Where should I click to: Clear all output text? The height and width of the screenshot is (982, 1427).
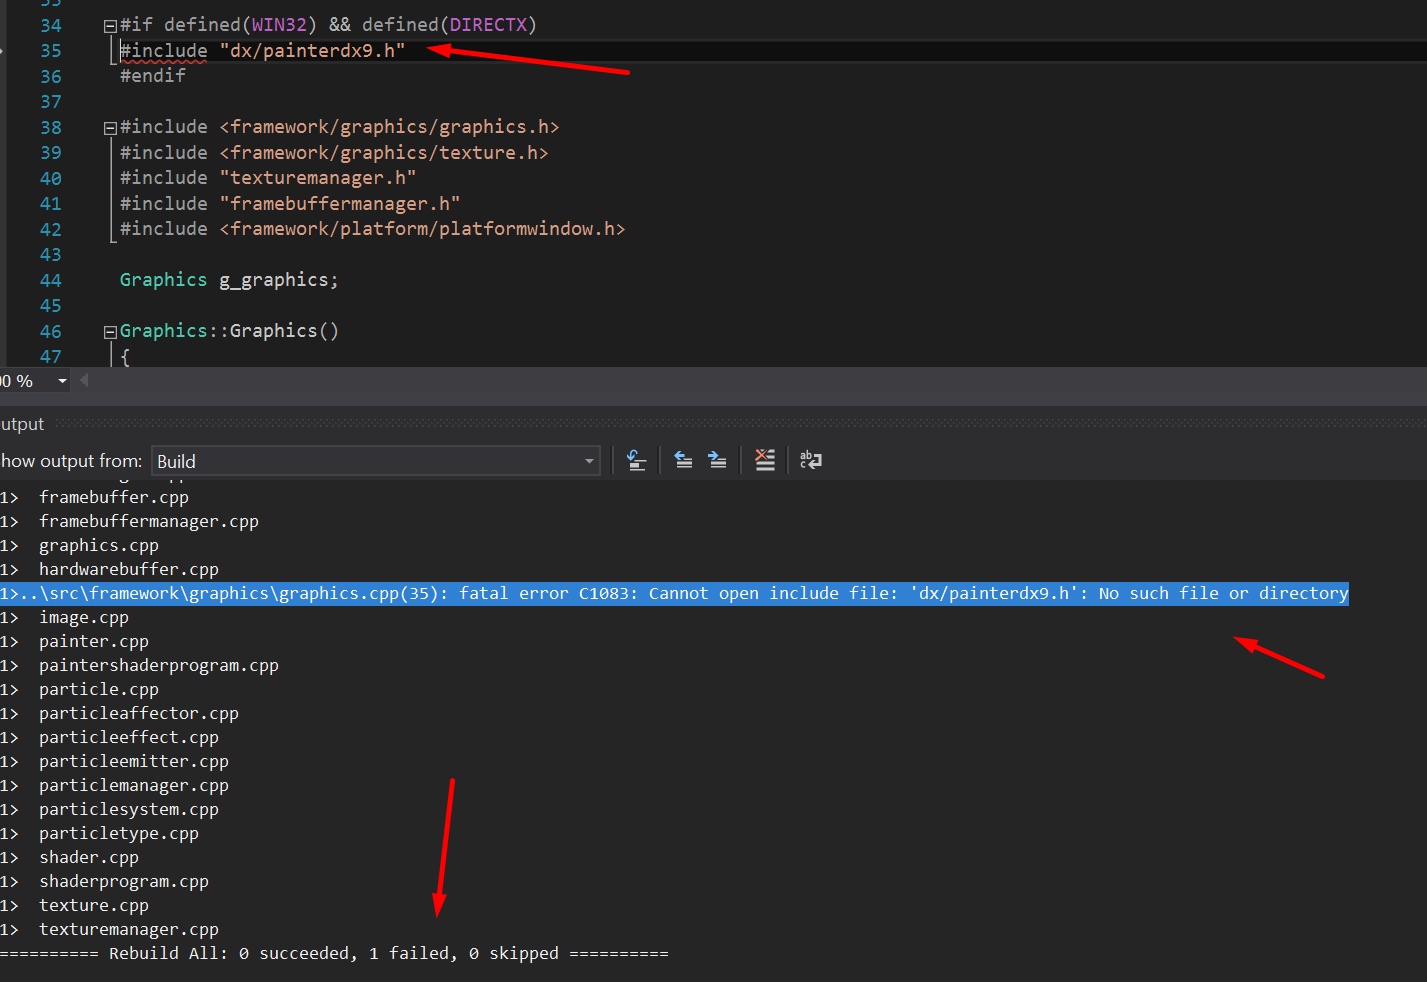point(765,460)
